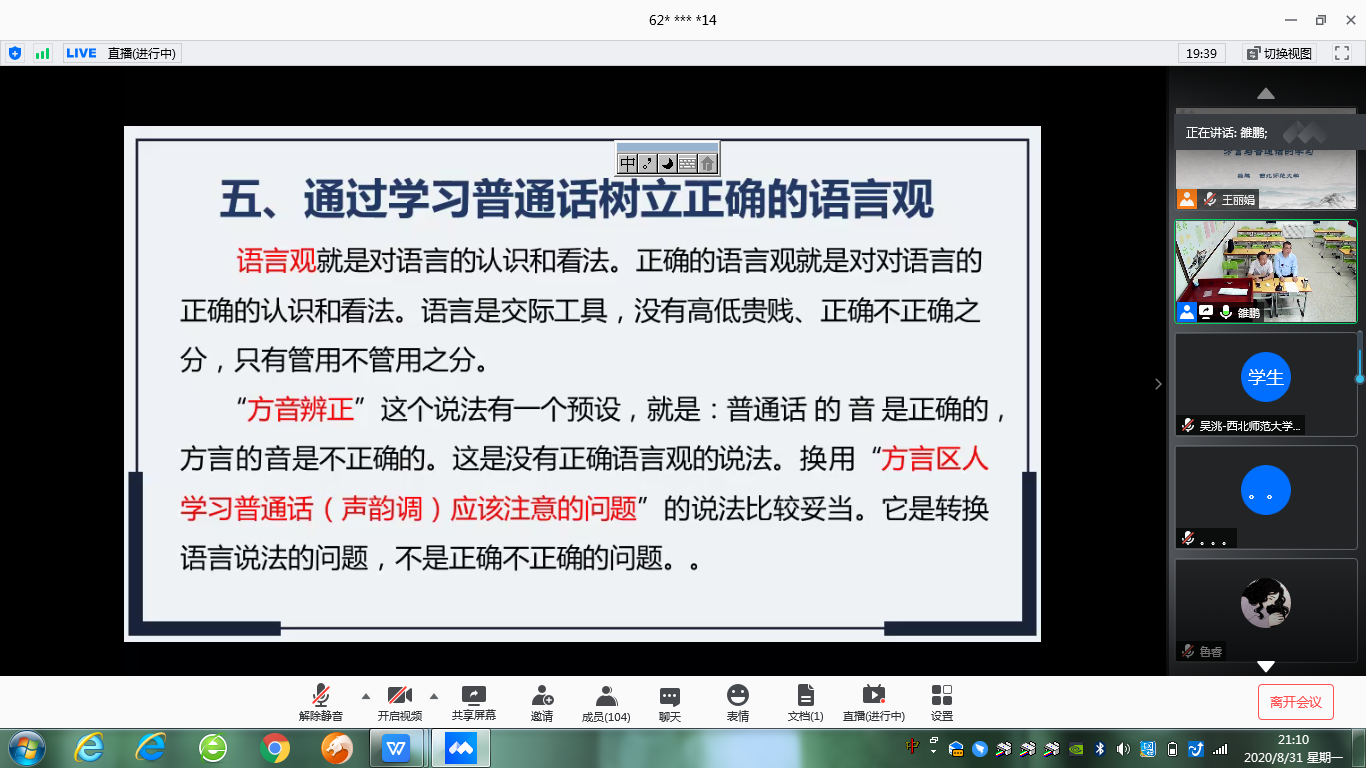The image size is (1366, 768).
Task: Open meeting Settings (设置)
Action: click(941, 696)
